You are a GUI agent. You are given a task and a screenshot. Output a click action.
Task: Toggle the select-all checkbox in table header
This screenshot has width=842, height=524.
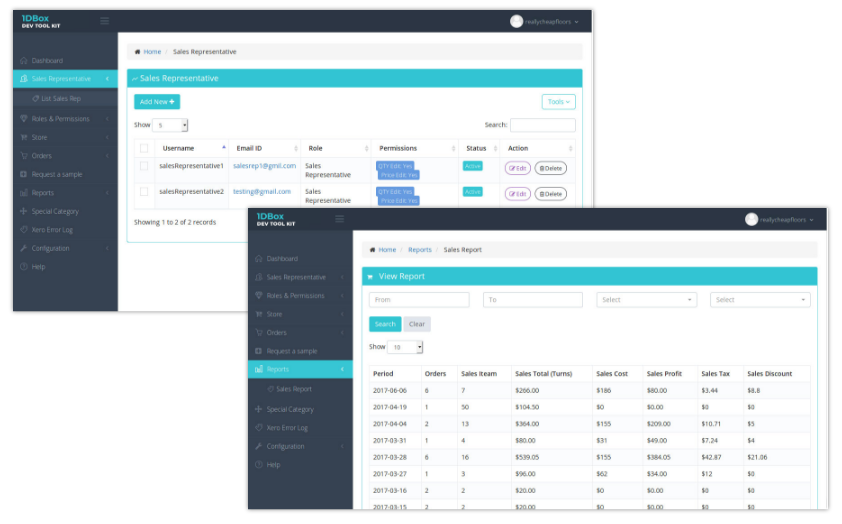[144, 148]
